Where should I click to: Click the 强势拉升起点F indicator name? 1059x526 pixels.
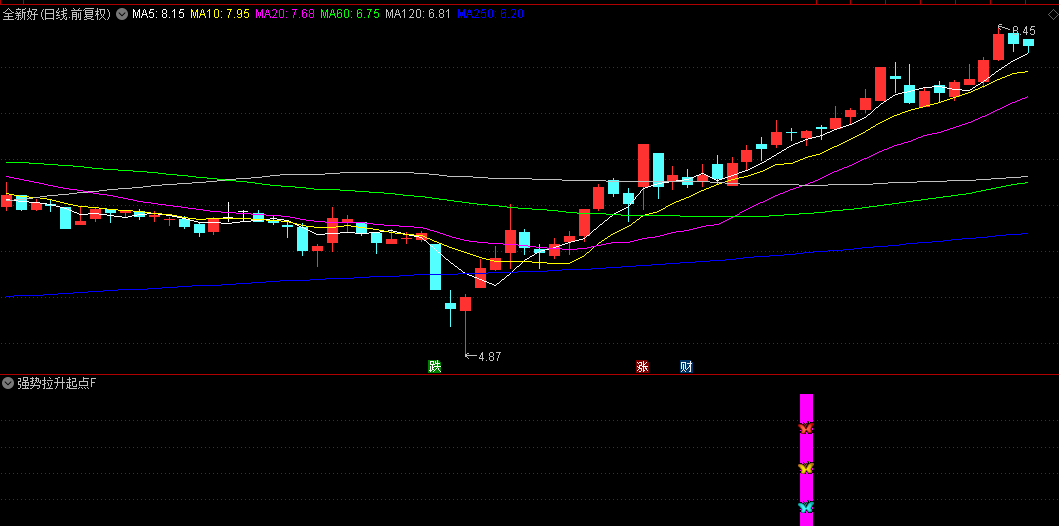[x=57, y=384]
